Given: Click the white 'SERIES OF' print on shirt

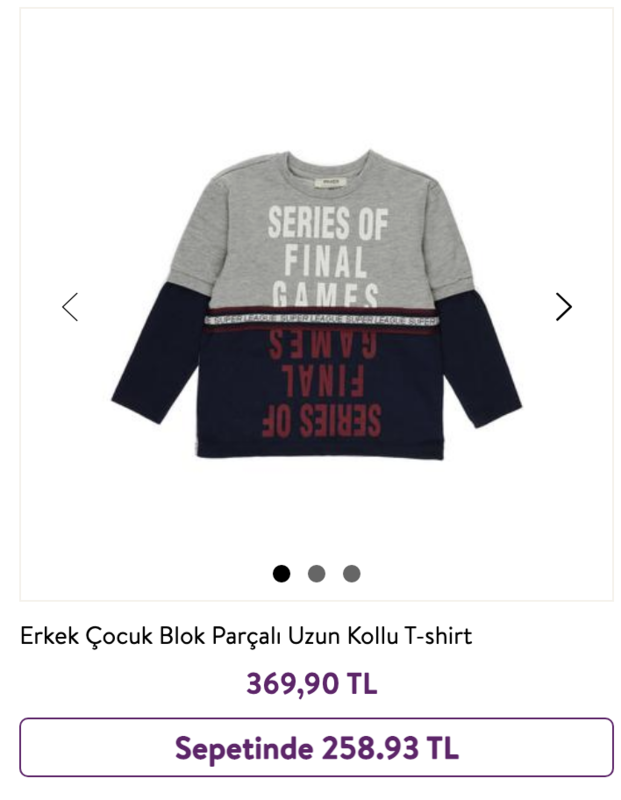Looking at the screenshot, I should tap(328, 223).
